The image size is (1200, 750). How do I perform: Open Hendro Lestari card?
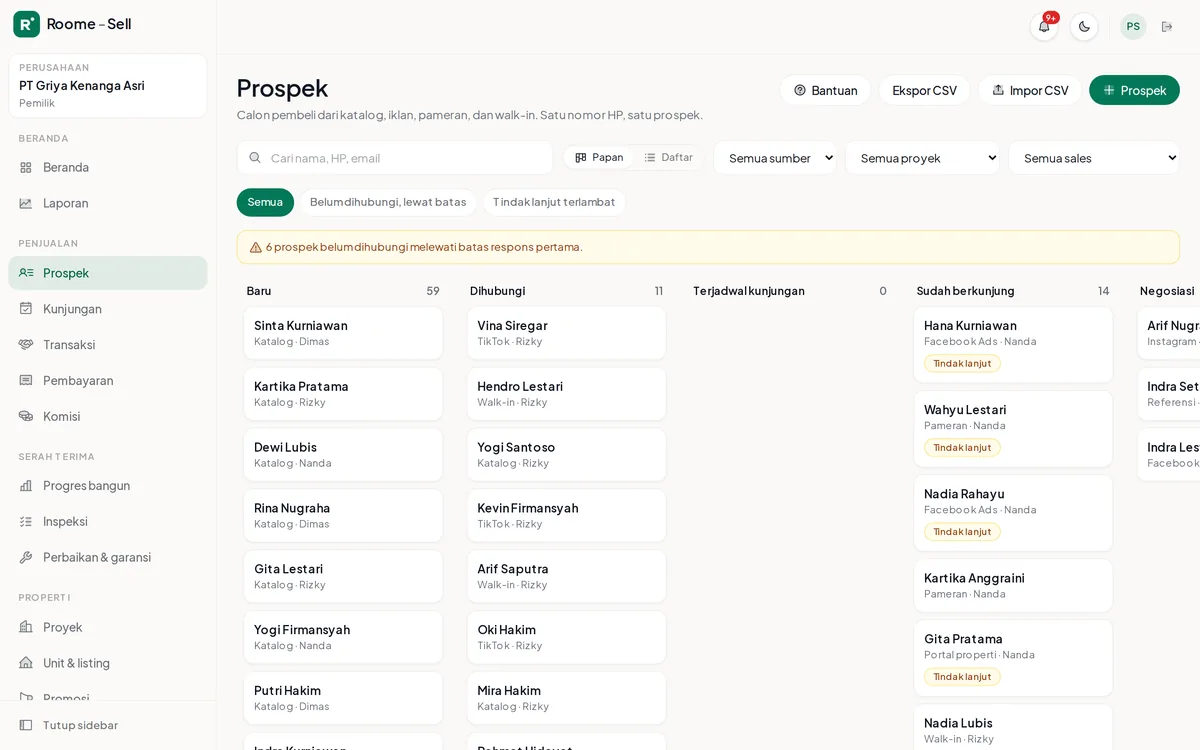[566, 394]
